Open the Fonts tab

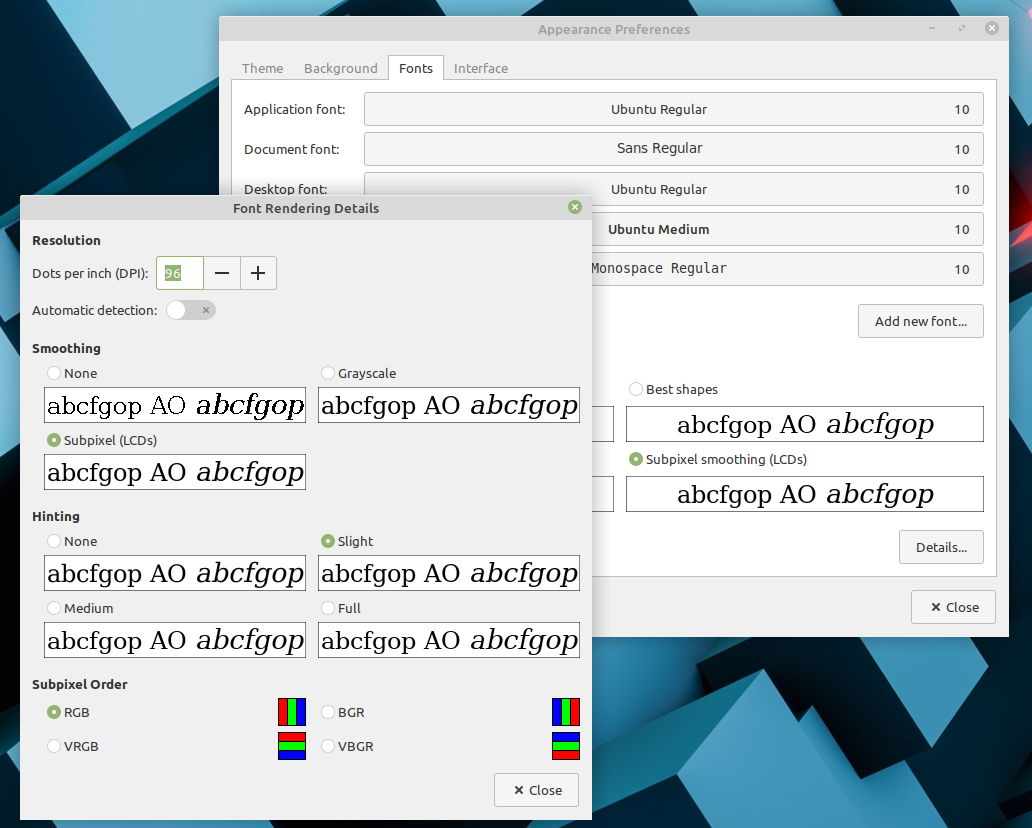point(416,68)
